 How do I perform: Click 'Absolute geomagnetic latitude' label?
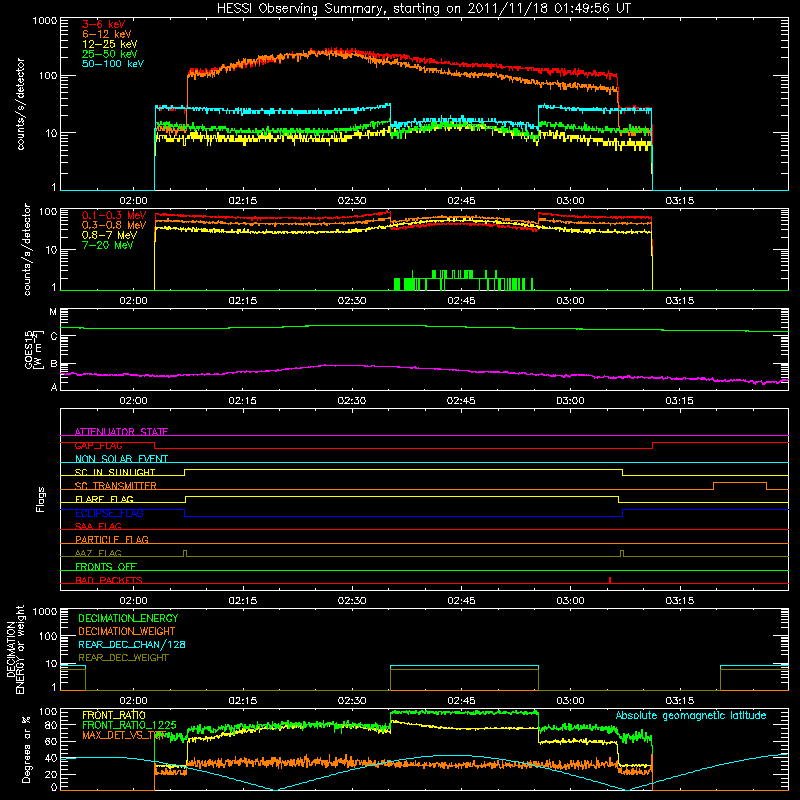click(x=691, y=715)
